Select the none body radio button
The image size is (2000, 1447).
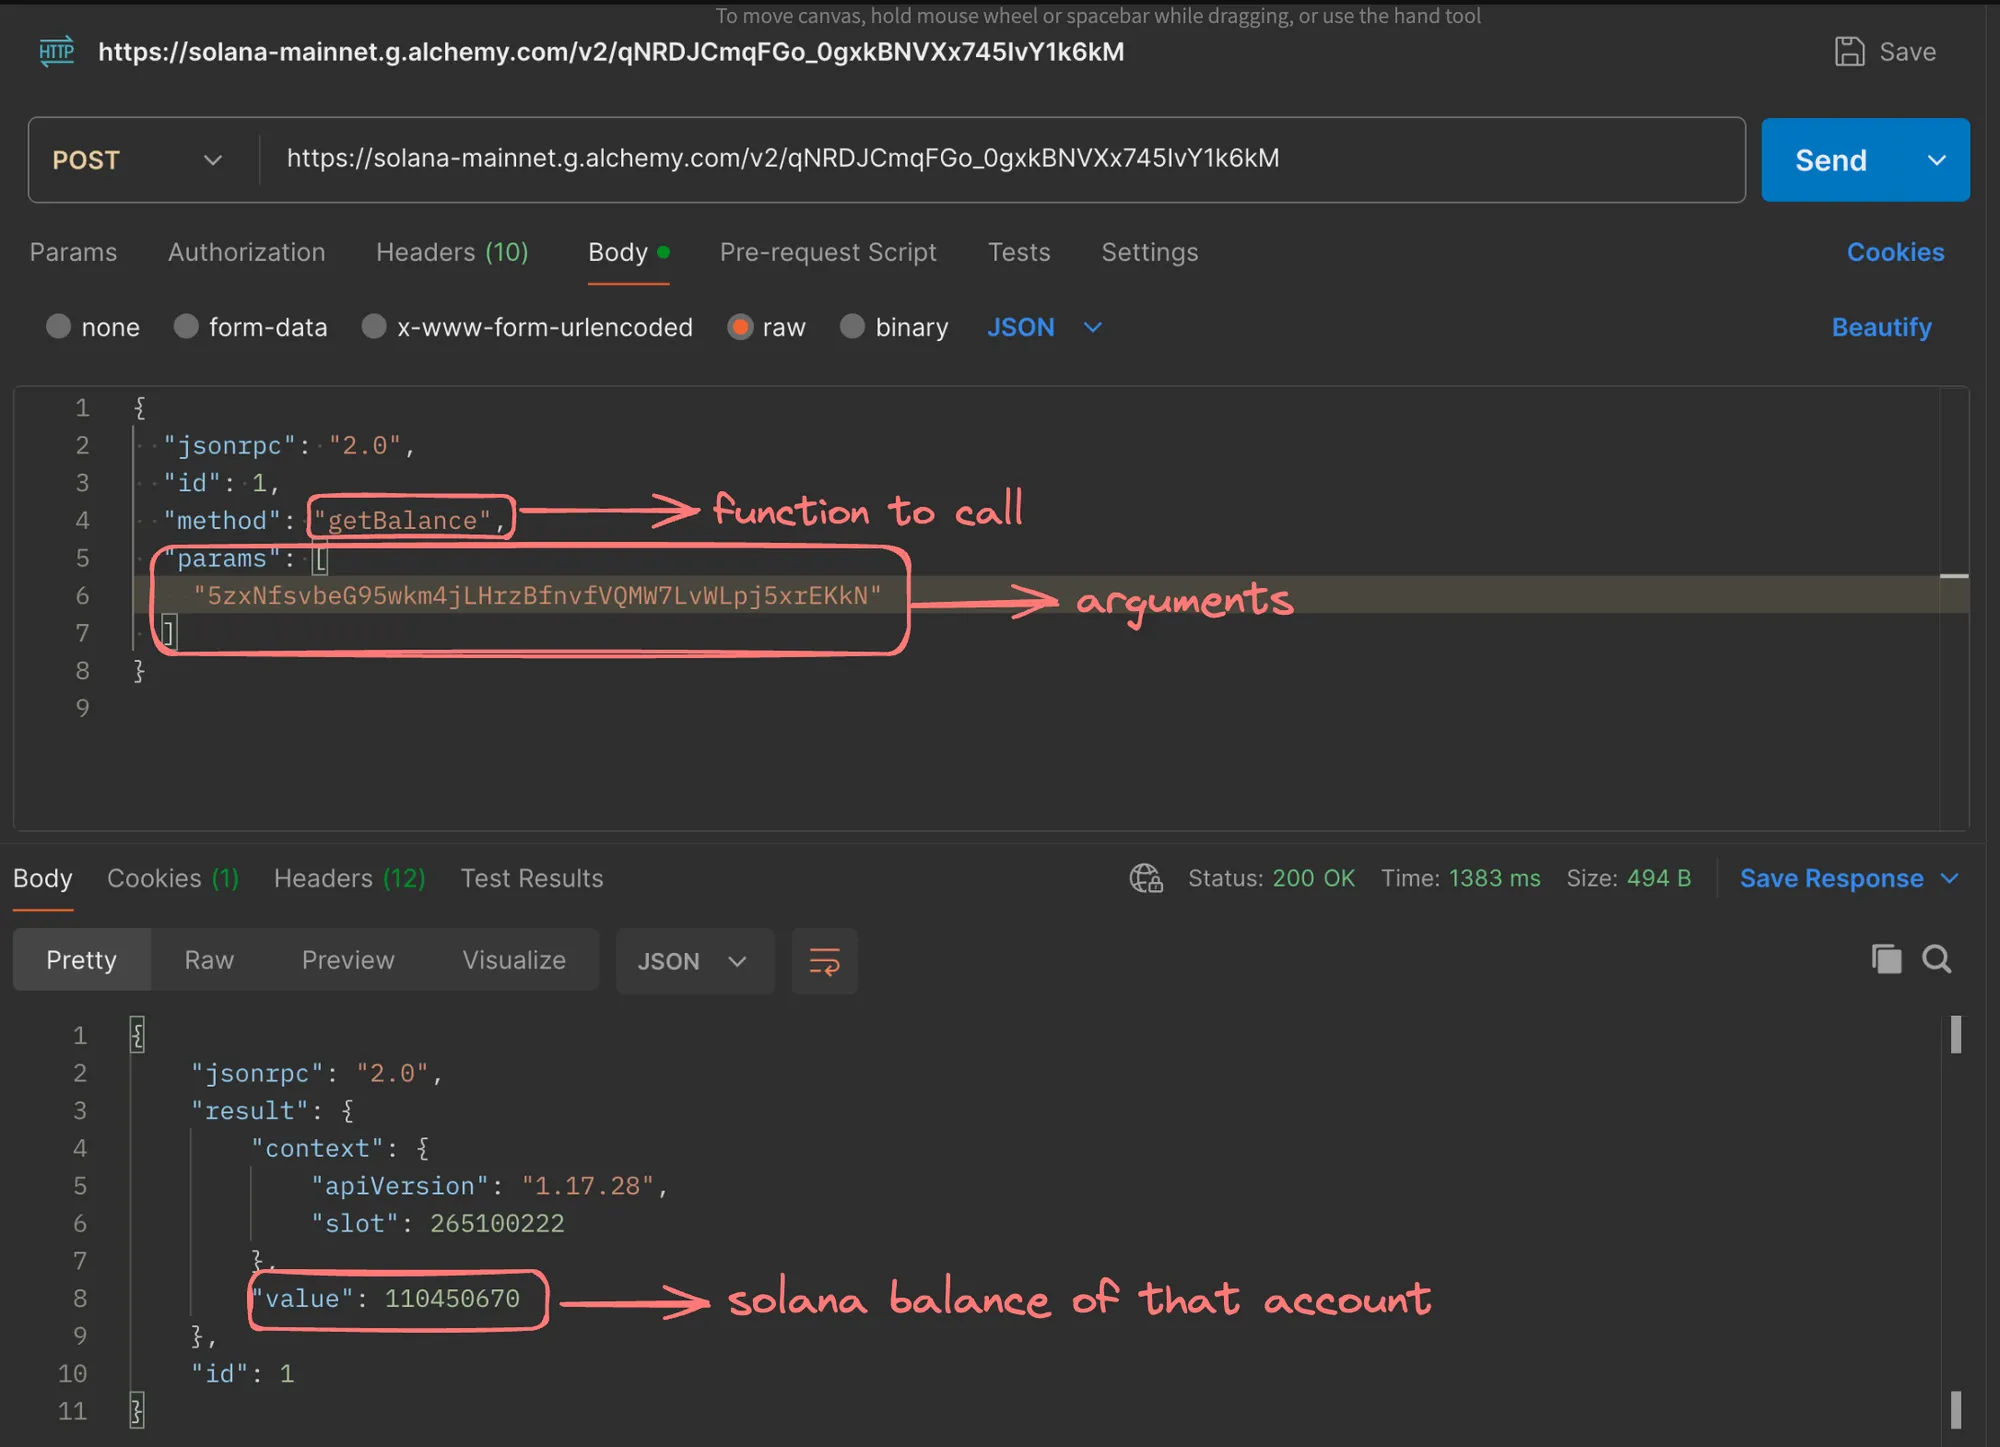(x=59, y=327)
